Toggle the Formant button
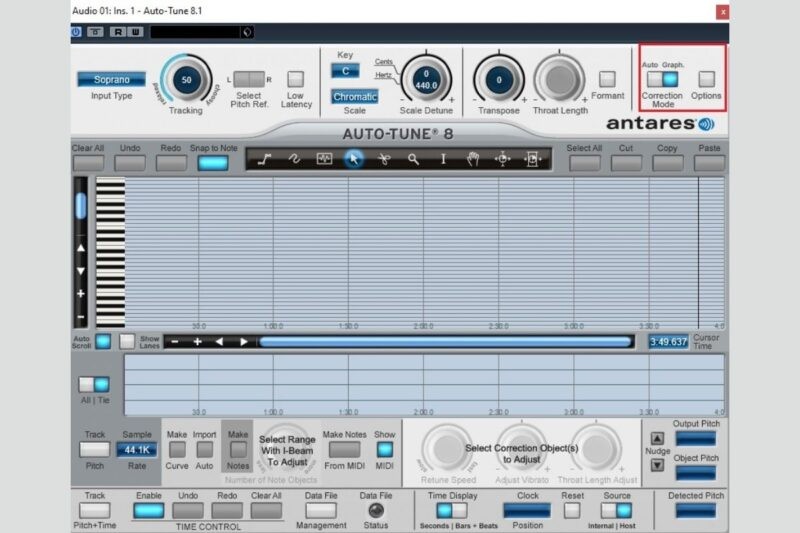 607,79
